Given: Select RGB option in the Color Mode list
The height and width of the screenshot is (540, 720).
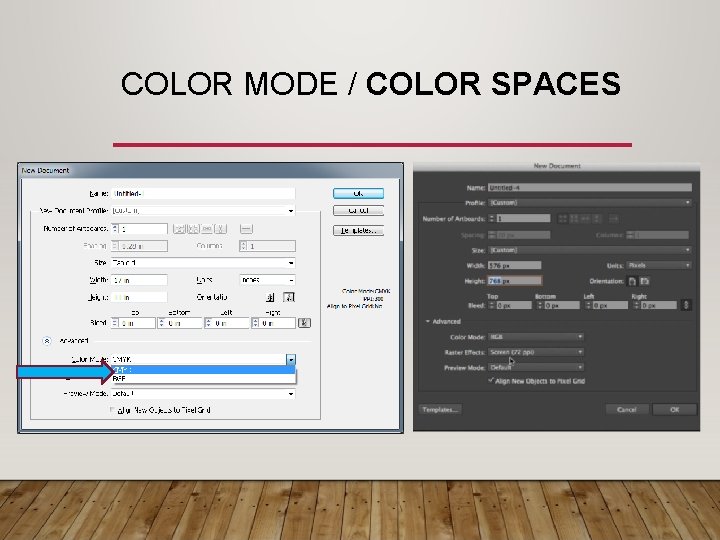Looking at the screenshot, I should coord(203,379).
